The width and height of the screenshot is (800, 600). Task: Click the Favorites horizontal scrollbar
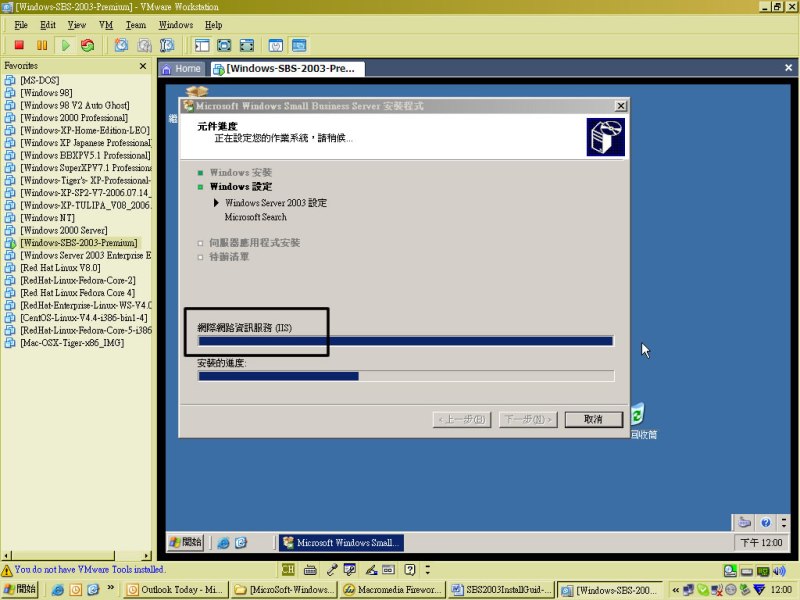pos(77,556)
